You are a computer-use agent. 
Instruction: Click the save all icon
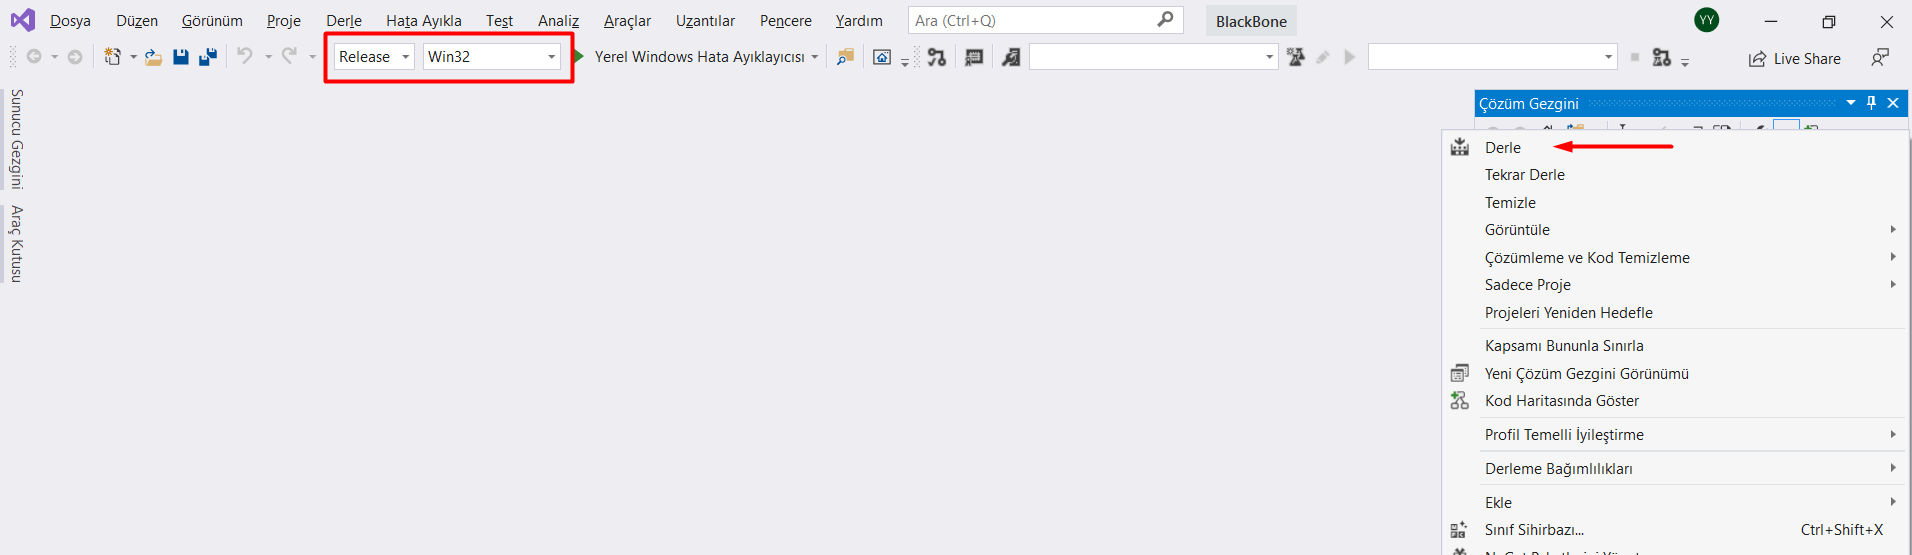point(208,57)
